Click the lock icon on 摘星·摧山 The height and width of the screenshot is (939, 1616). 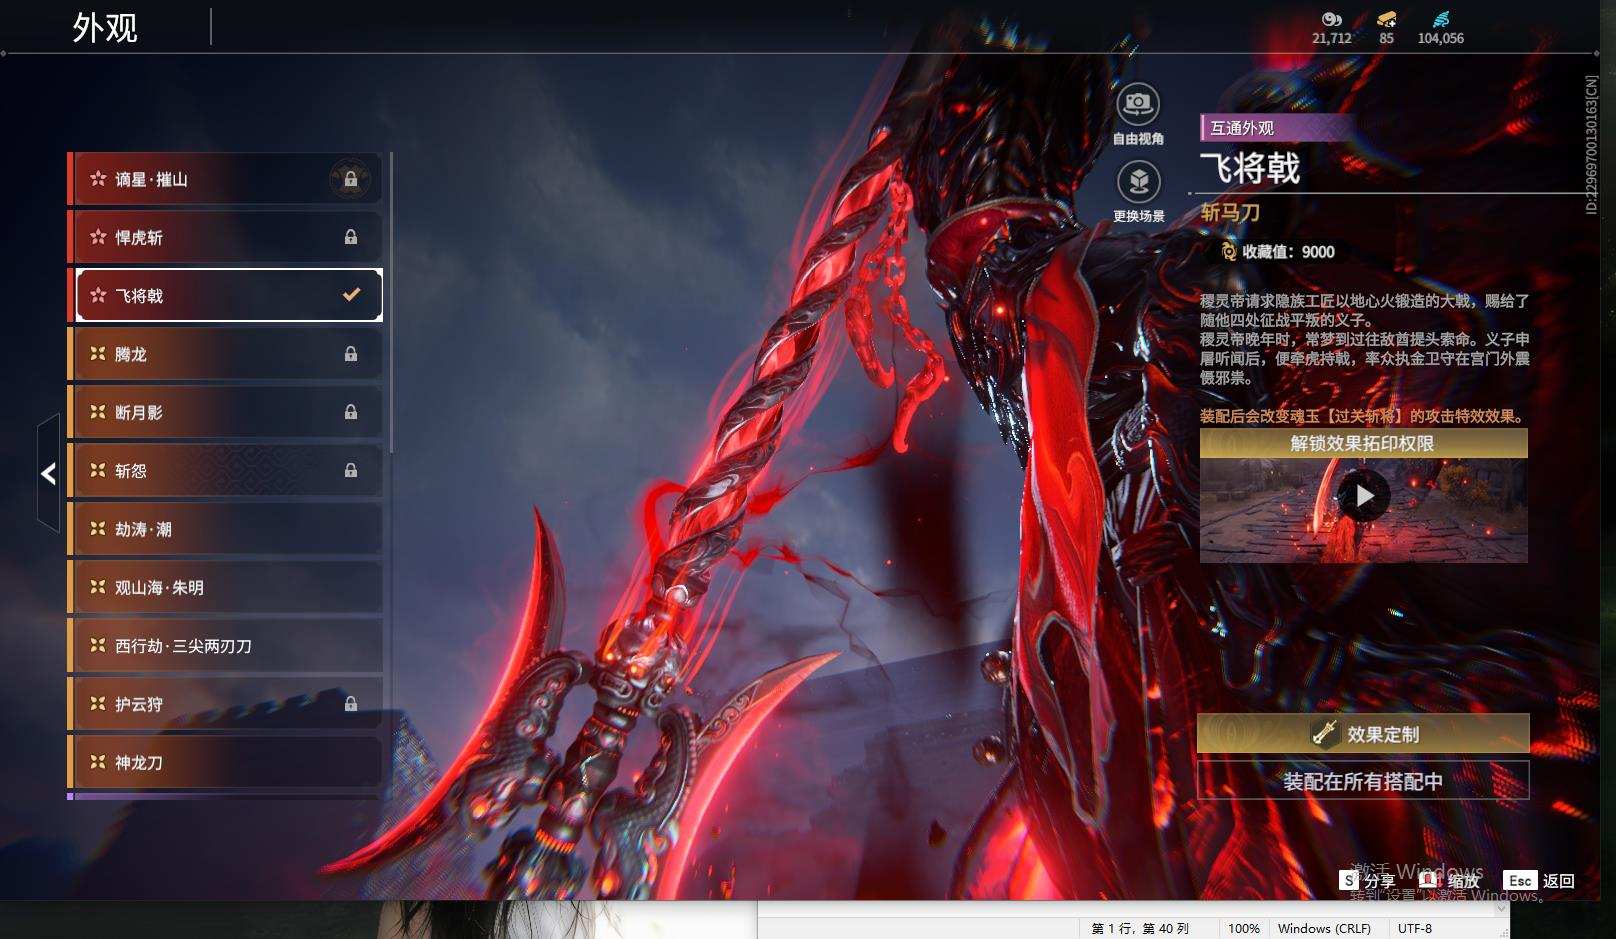coord(351,179)
